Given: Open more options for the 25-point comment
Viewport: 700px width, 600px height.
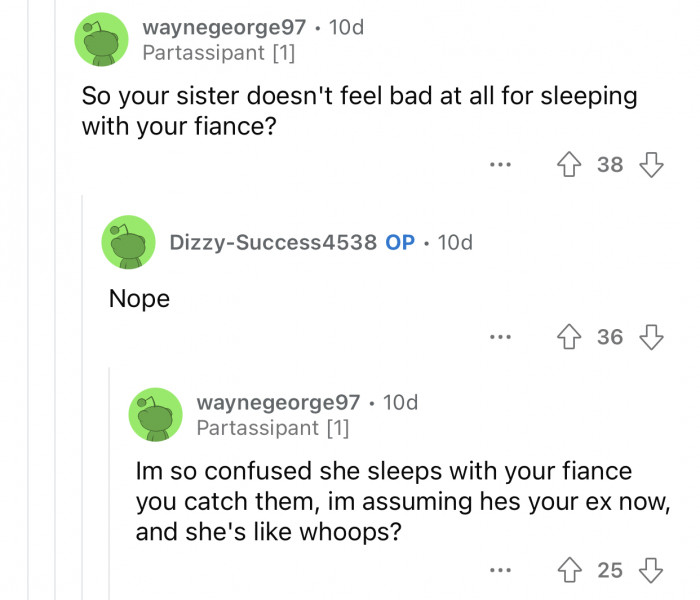Looking at the screenshot, I should tap(501, 570).
